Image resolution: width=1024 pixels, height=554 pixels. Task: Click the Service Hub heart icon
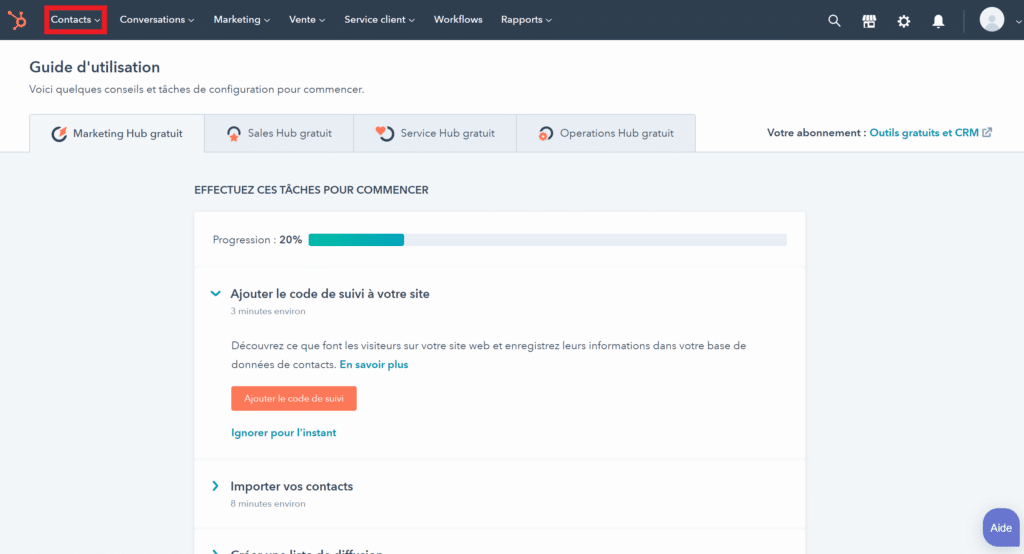[x=385, y=133]
